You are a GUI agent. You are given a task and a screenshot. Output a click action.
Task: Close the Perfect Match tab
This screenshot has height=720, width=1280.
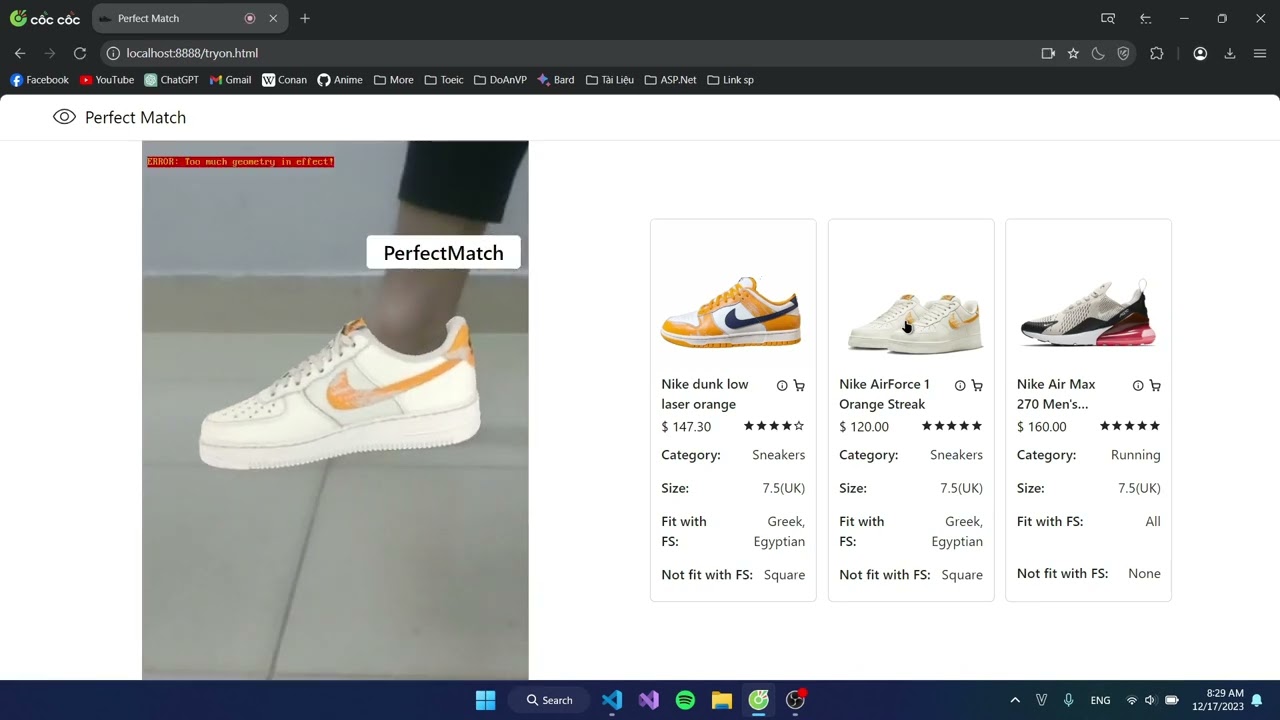point(273,18)
